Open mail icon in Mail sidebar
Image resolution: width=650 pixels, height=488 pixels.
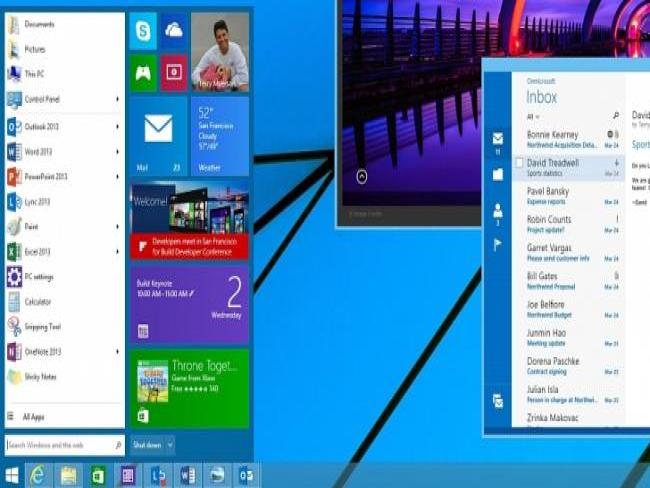[498, 138]
